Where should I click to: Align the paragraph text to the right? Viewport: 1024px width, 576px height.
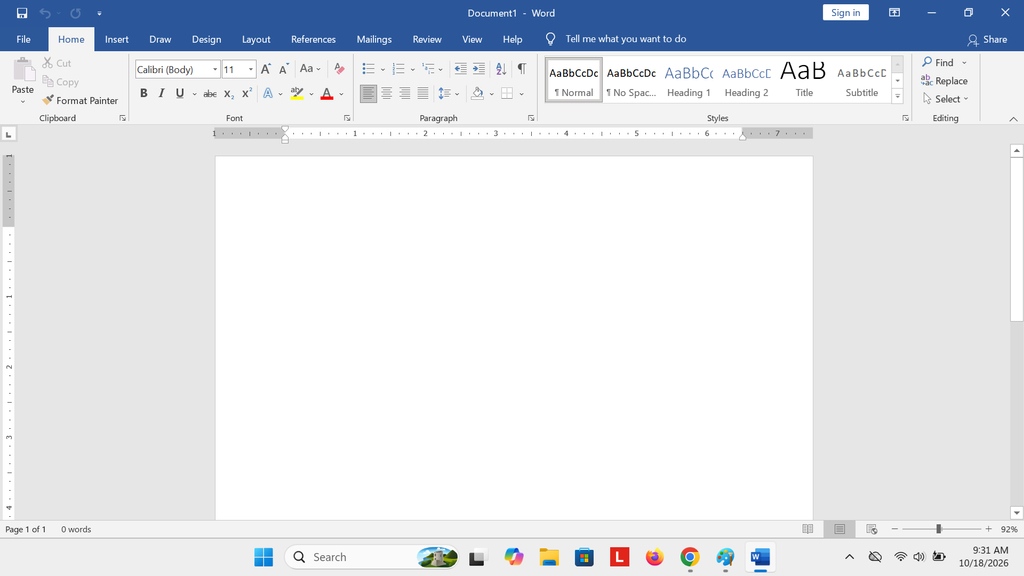405,93
